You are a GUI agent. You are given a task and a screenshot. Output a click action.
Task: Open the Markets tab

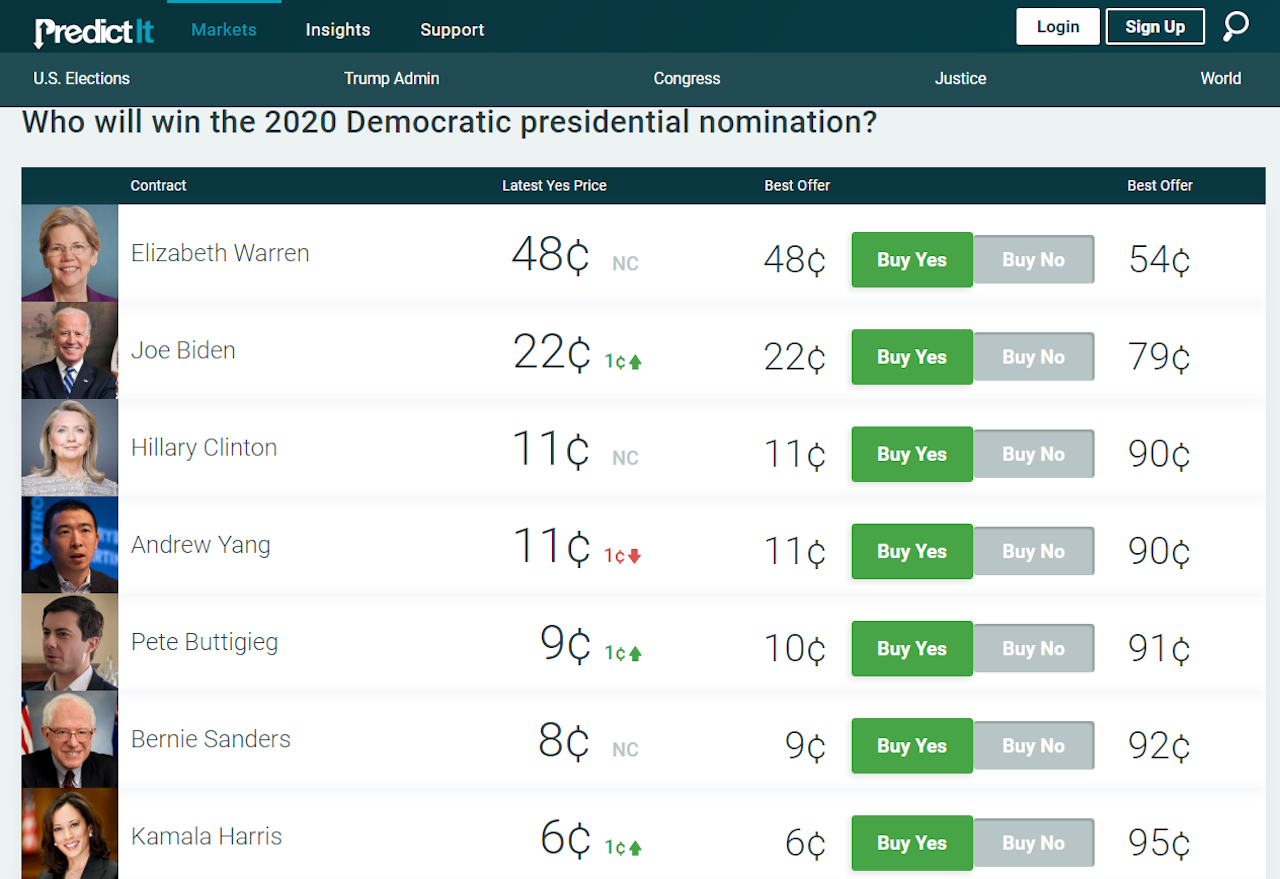[x=224, y=30]
